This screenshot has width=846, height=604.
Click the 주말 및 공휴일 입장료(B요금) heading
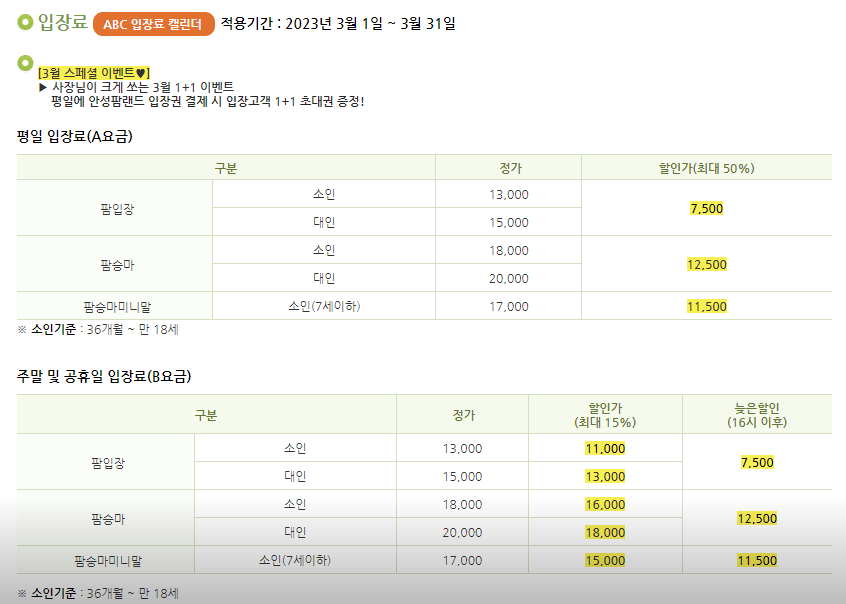pyautogui.click(x=104, y=376)
